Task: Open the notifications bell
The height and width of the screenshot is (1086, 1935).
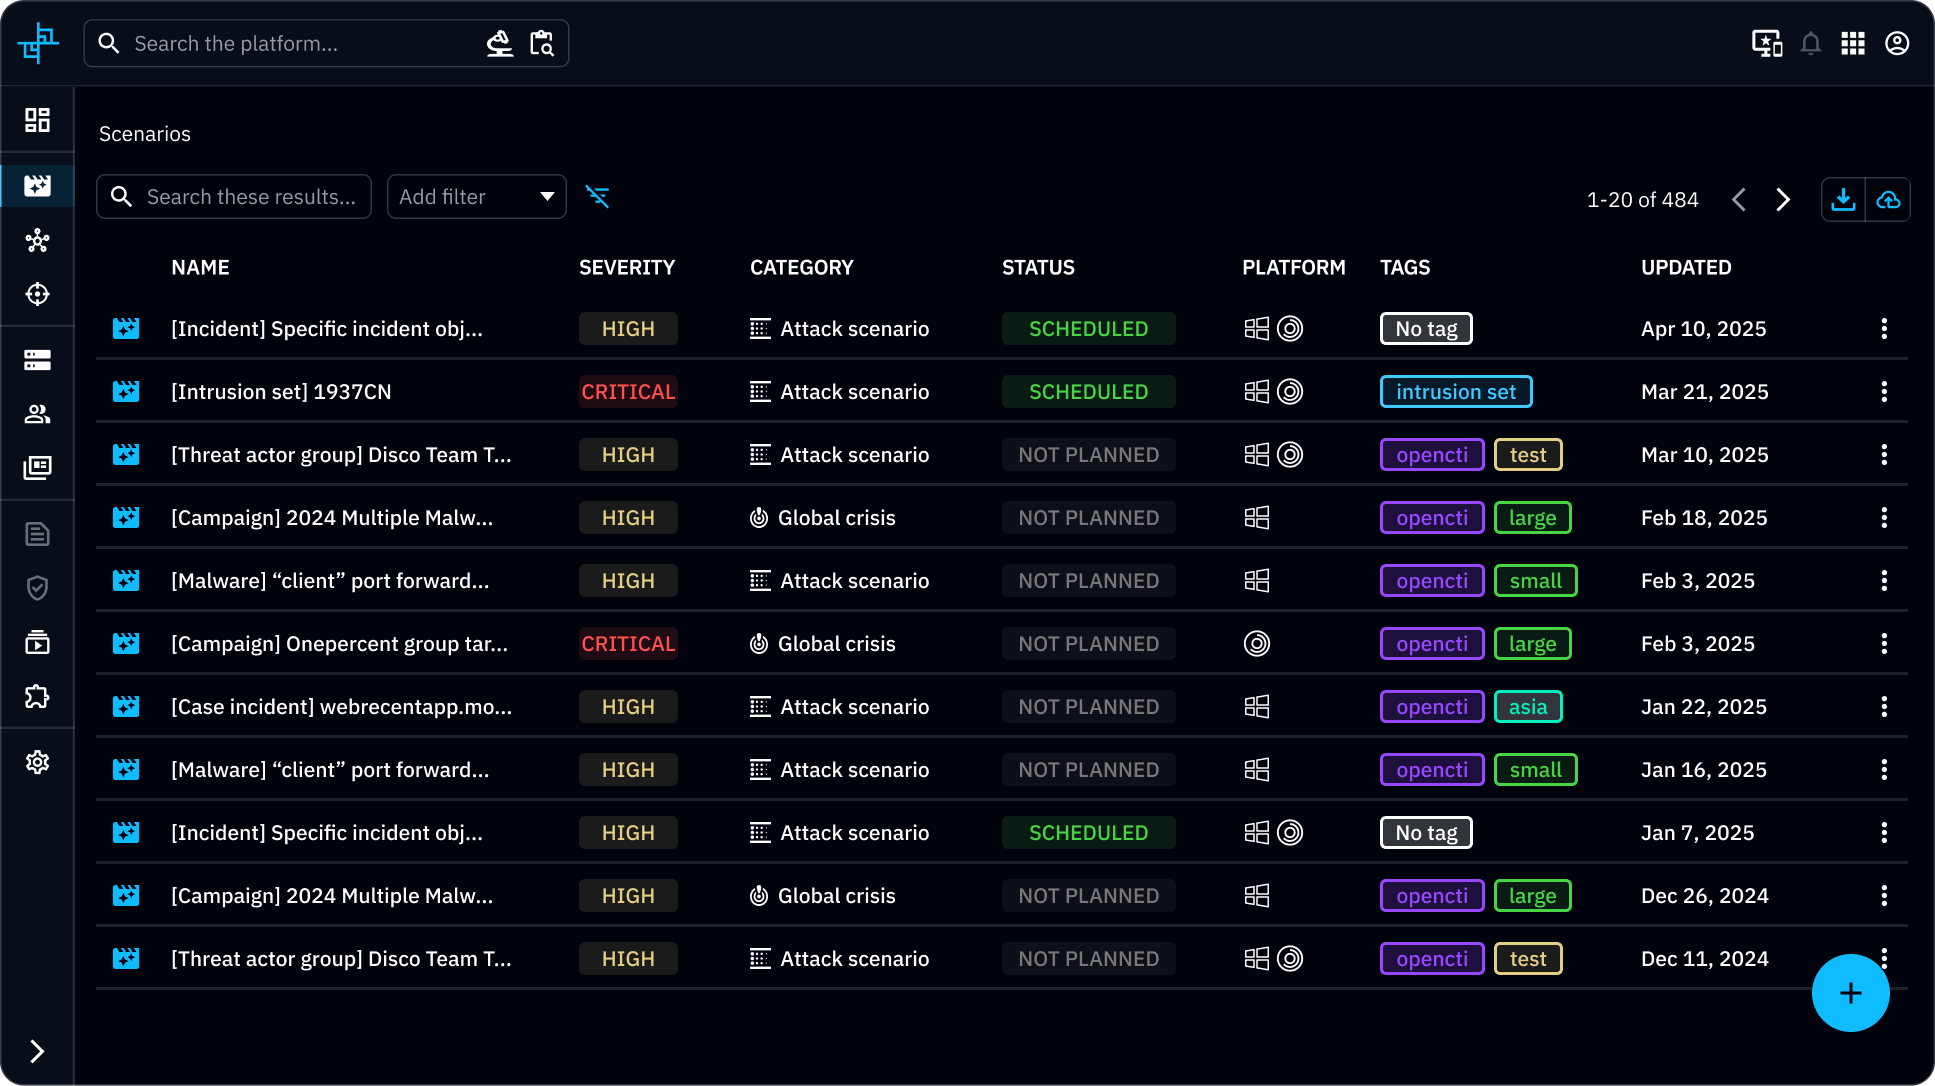Action: click(x=1810, y=44)
